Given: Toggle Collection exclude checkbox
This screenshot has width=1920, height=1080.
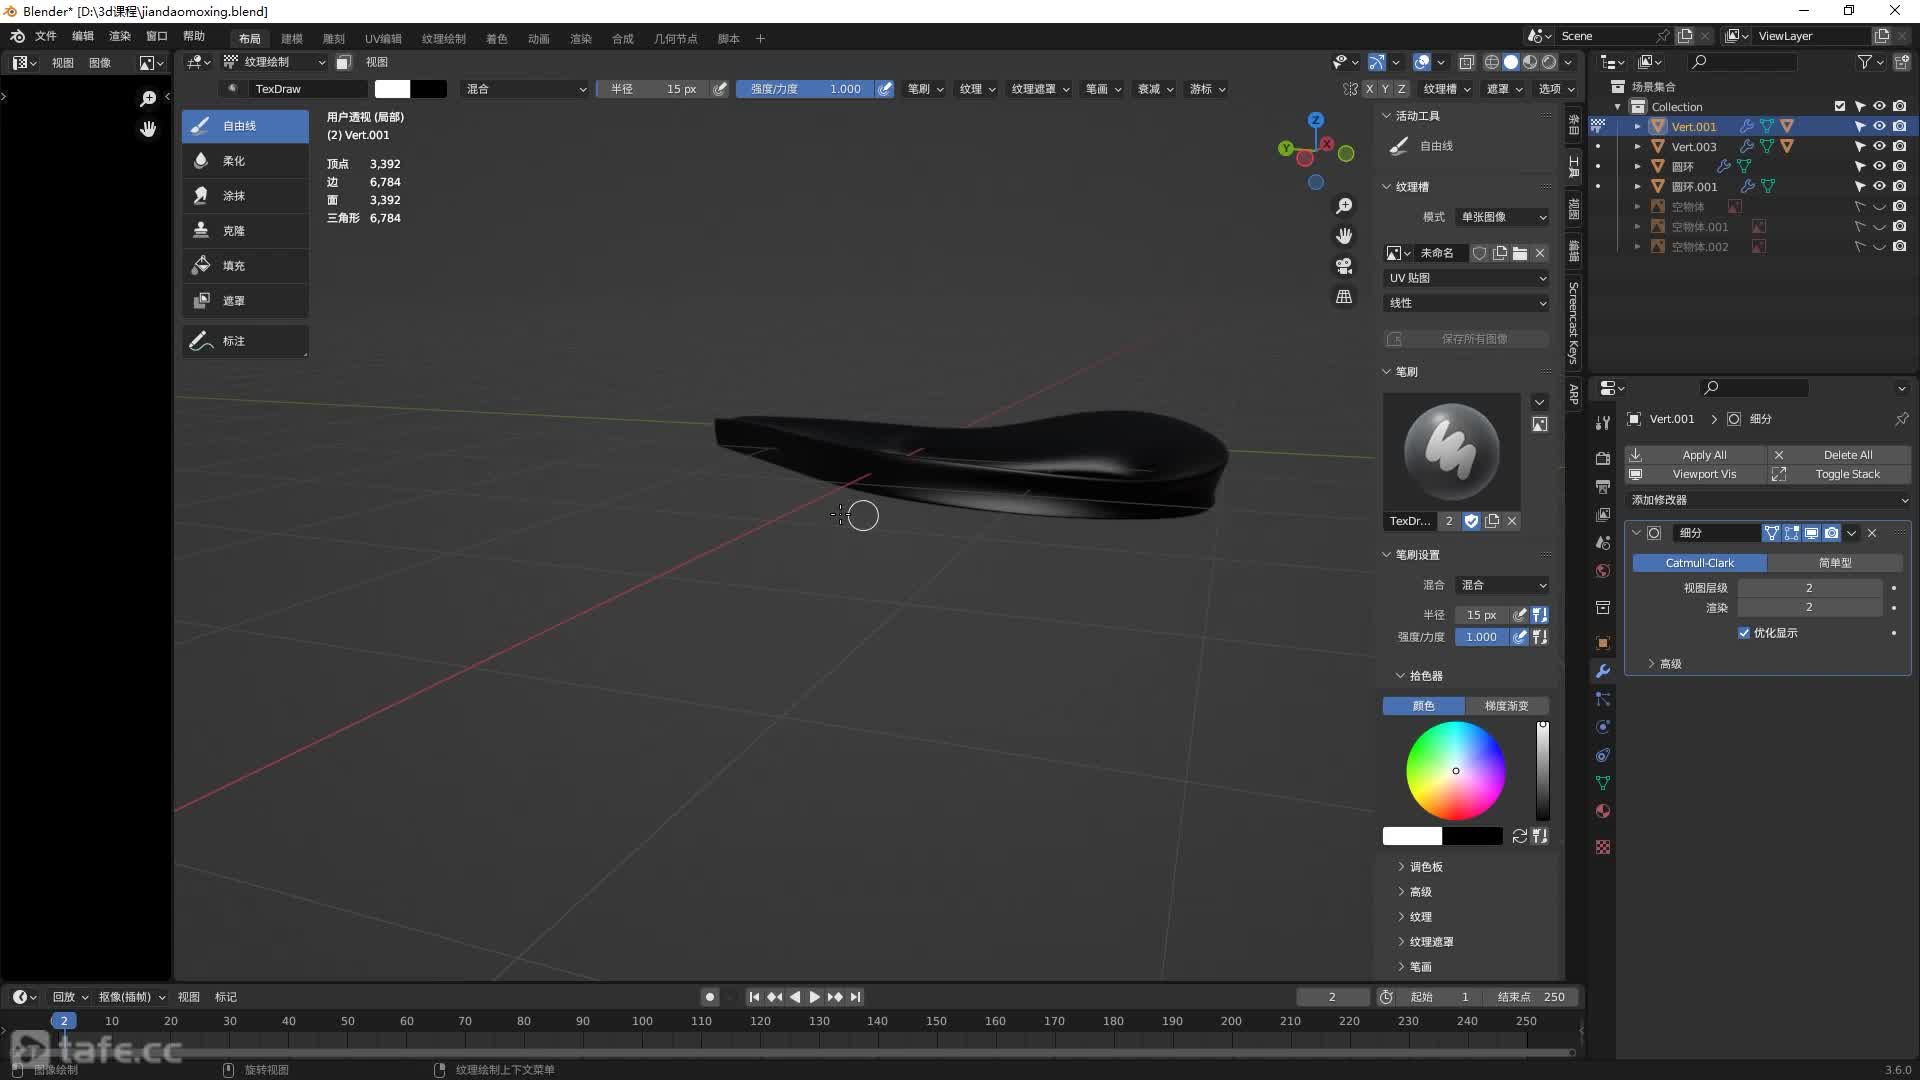Looking at the screenshot, I should pos(1840,106).
